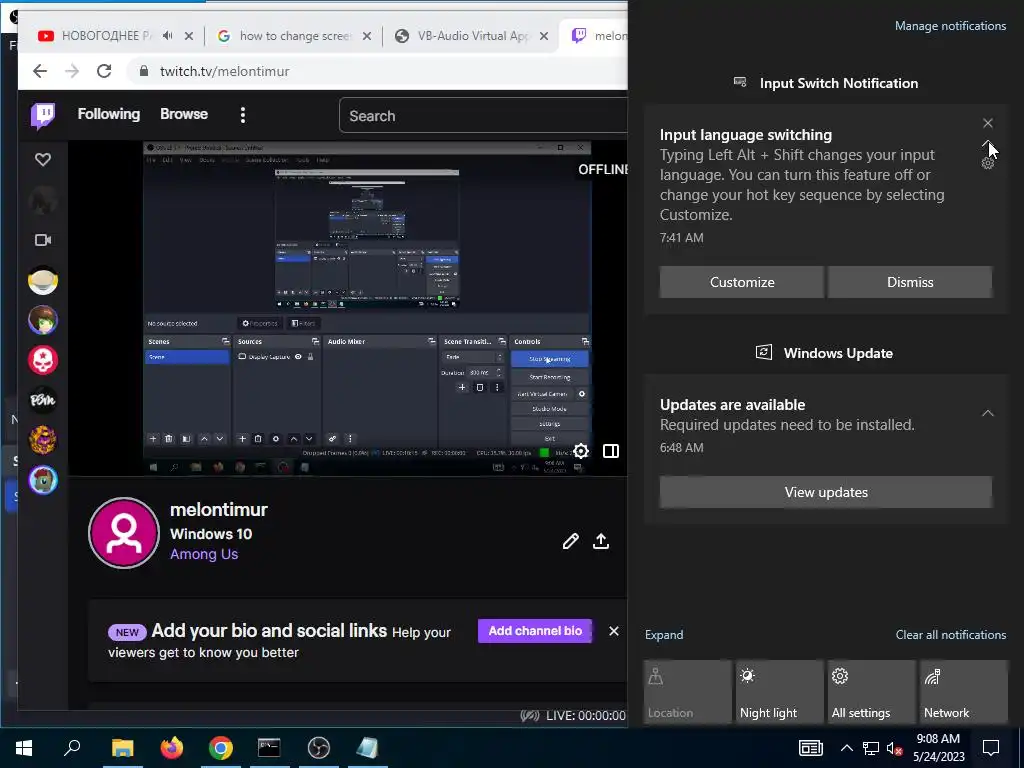This screenshot has width=1024, height=768.
Task: Open video player settings gear
Action: click(x=581, y=451)
